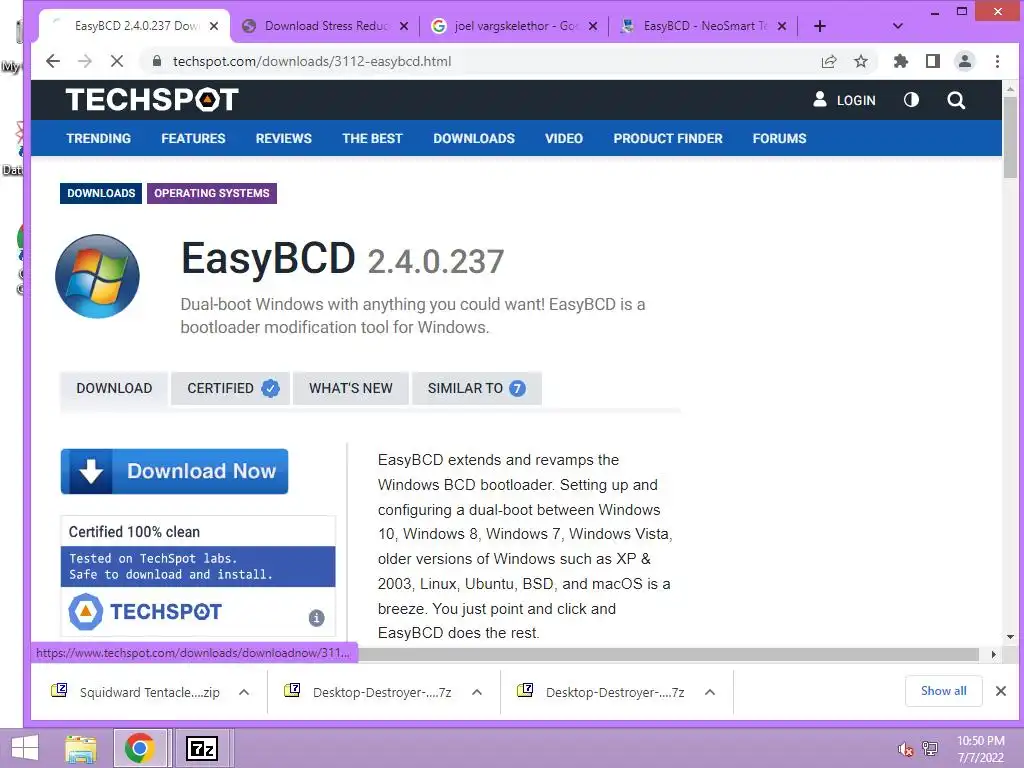Viewport: 1024px width, 768px height.
Task: Open Chrome extensions puzzle icon
Action: point(901,61)
